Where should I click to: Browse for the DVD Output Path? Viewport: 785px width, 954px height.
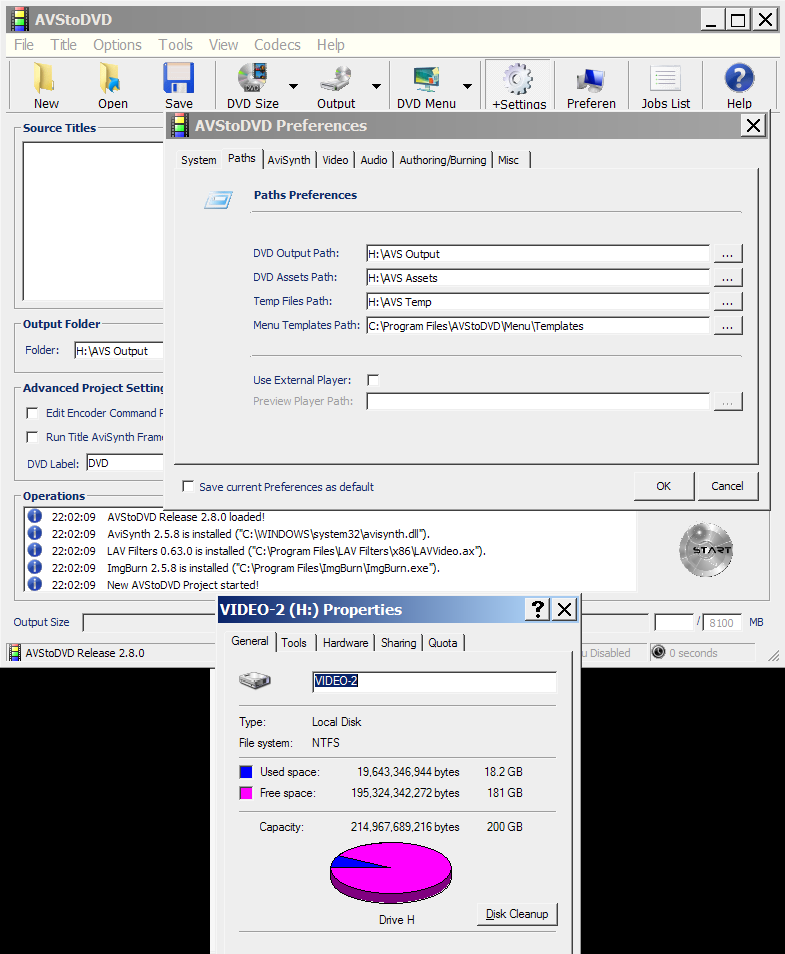pos(728,254)
